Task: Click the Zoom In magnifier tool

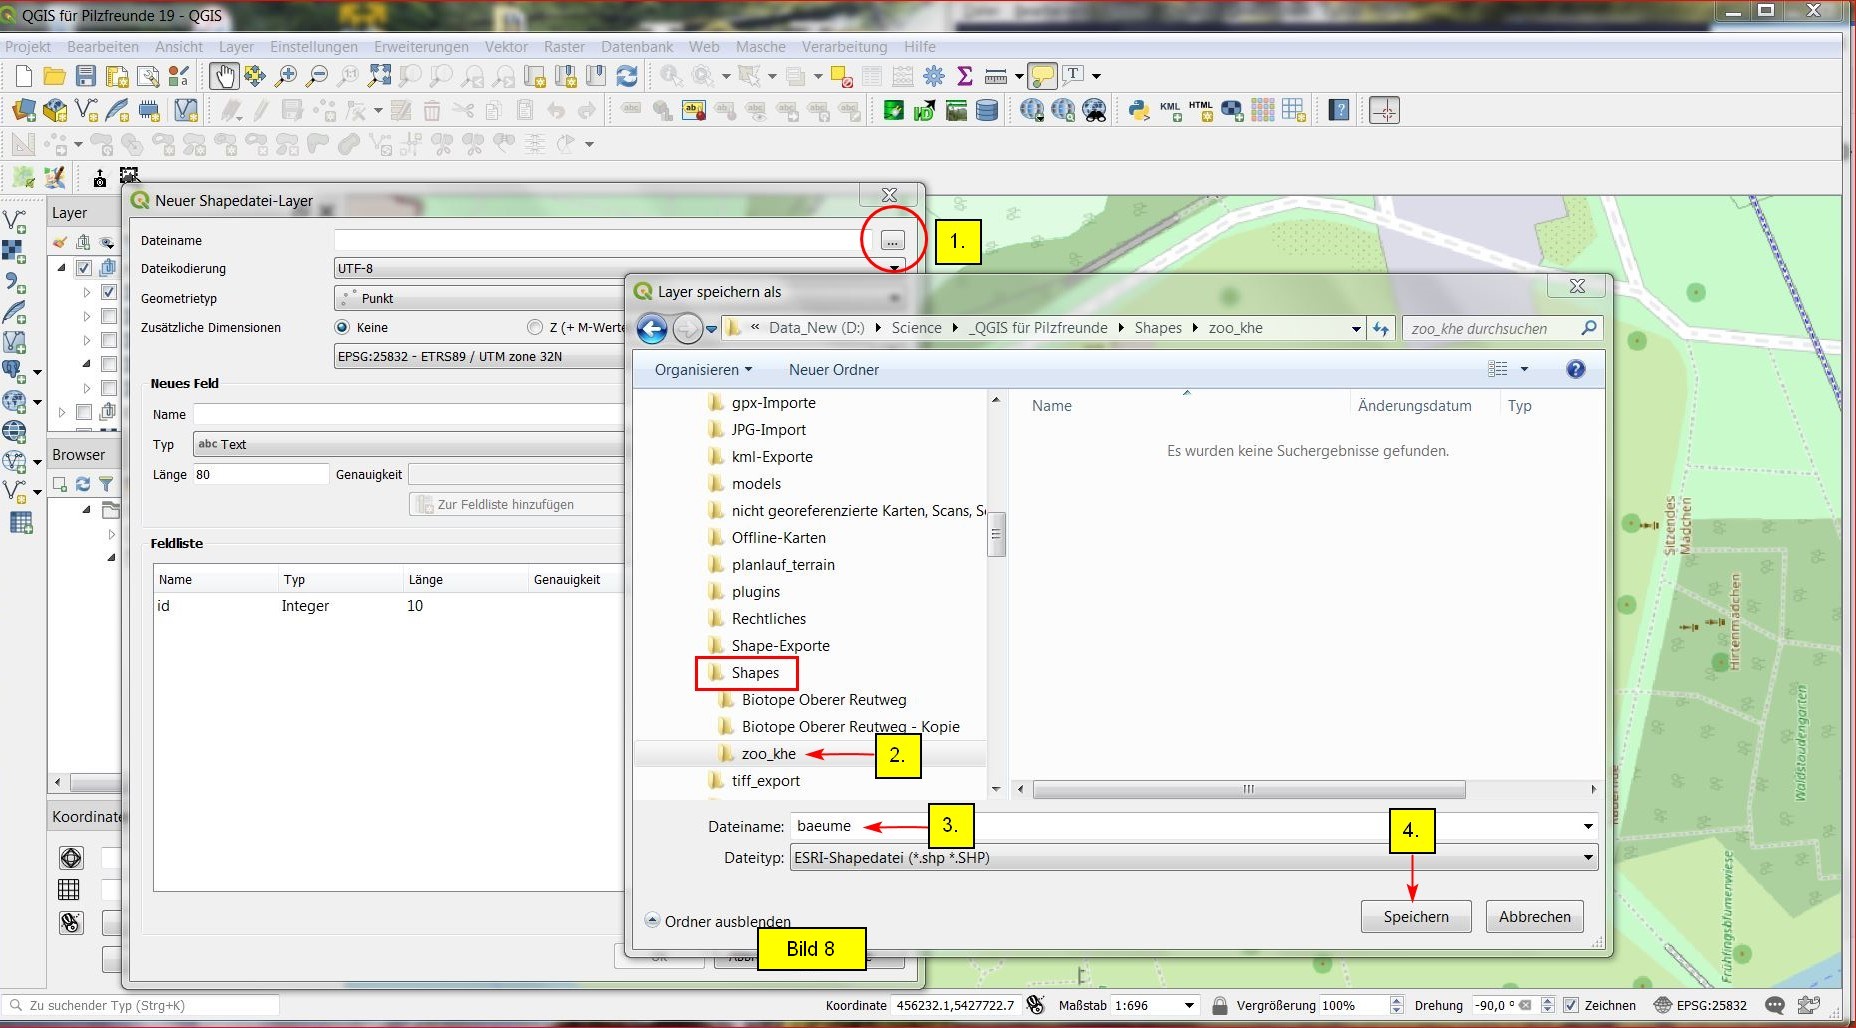Action: 286,76
